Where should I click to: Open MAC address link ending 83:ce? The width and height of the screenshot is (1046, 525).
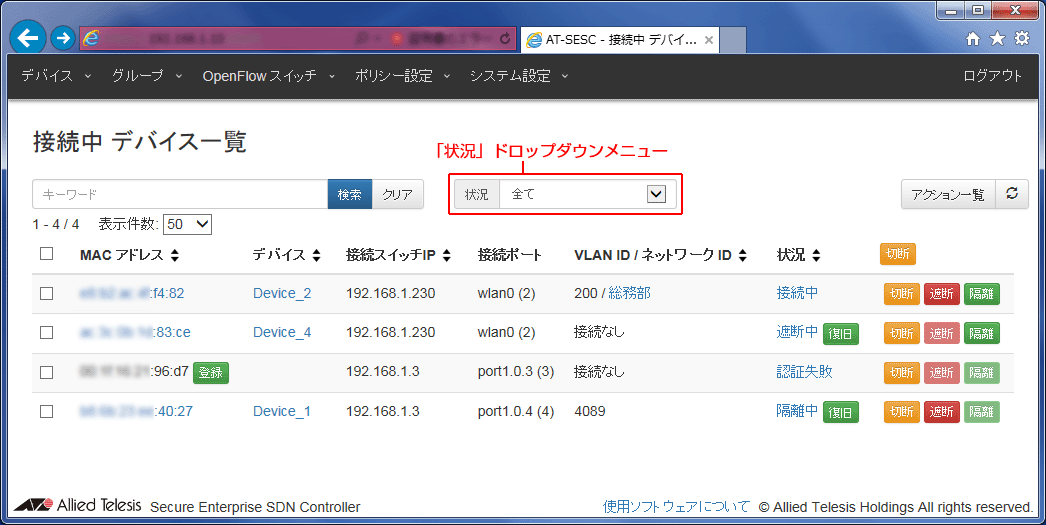pyautogui.click(x=135, y=332)
